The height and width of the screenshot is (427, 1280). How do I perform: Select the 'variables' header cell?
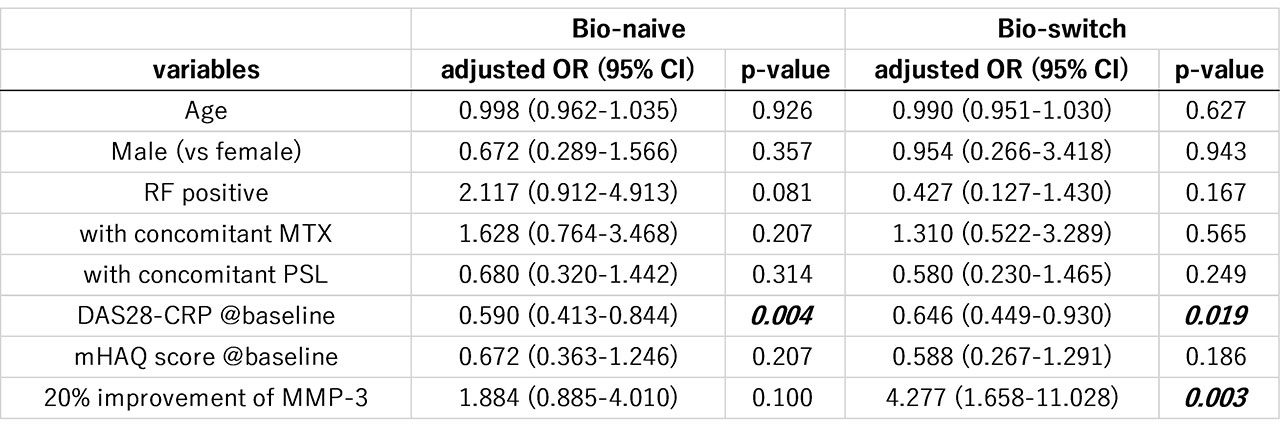pos(206,70)
